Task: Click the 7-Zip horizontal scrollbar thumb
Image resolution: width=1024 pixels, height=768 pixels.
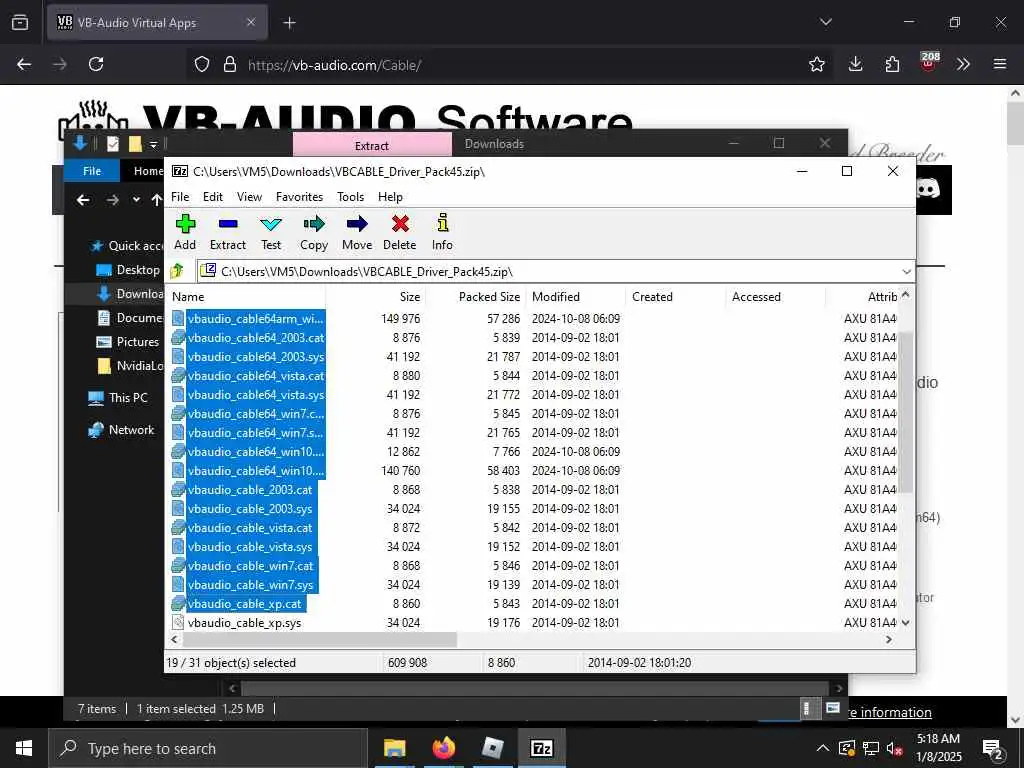Action: point(319,639)
